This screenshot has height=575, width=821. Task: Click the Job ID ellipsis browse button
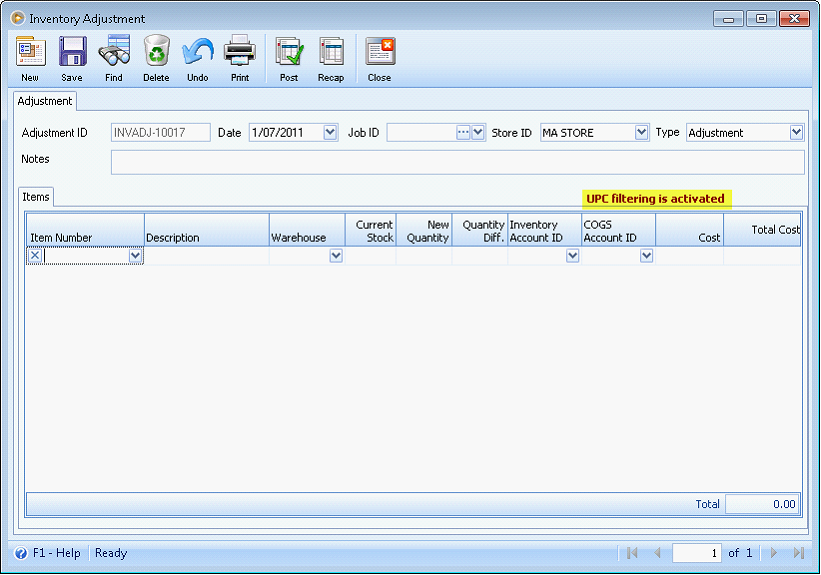[x=463, y=132]
